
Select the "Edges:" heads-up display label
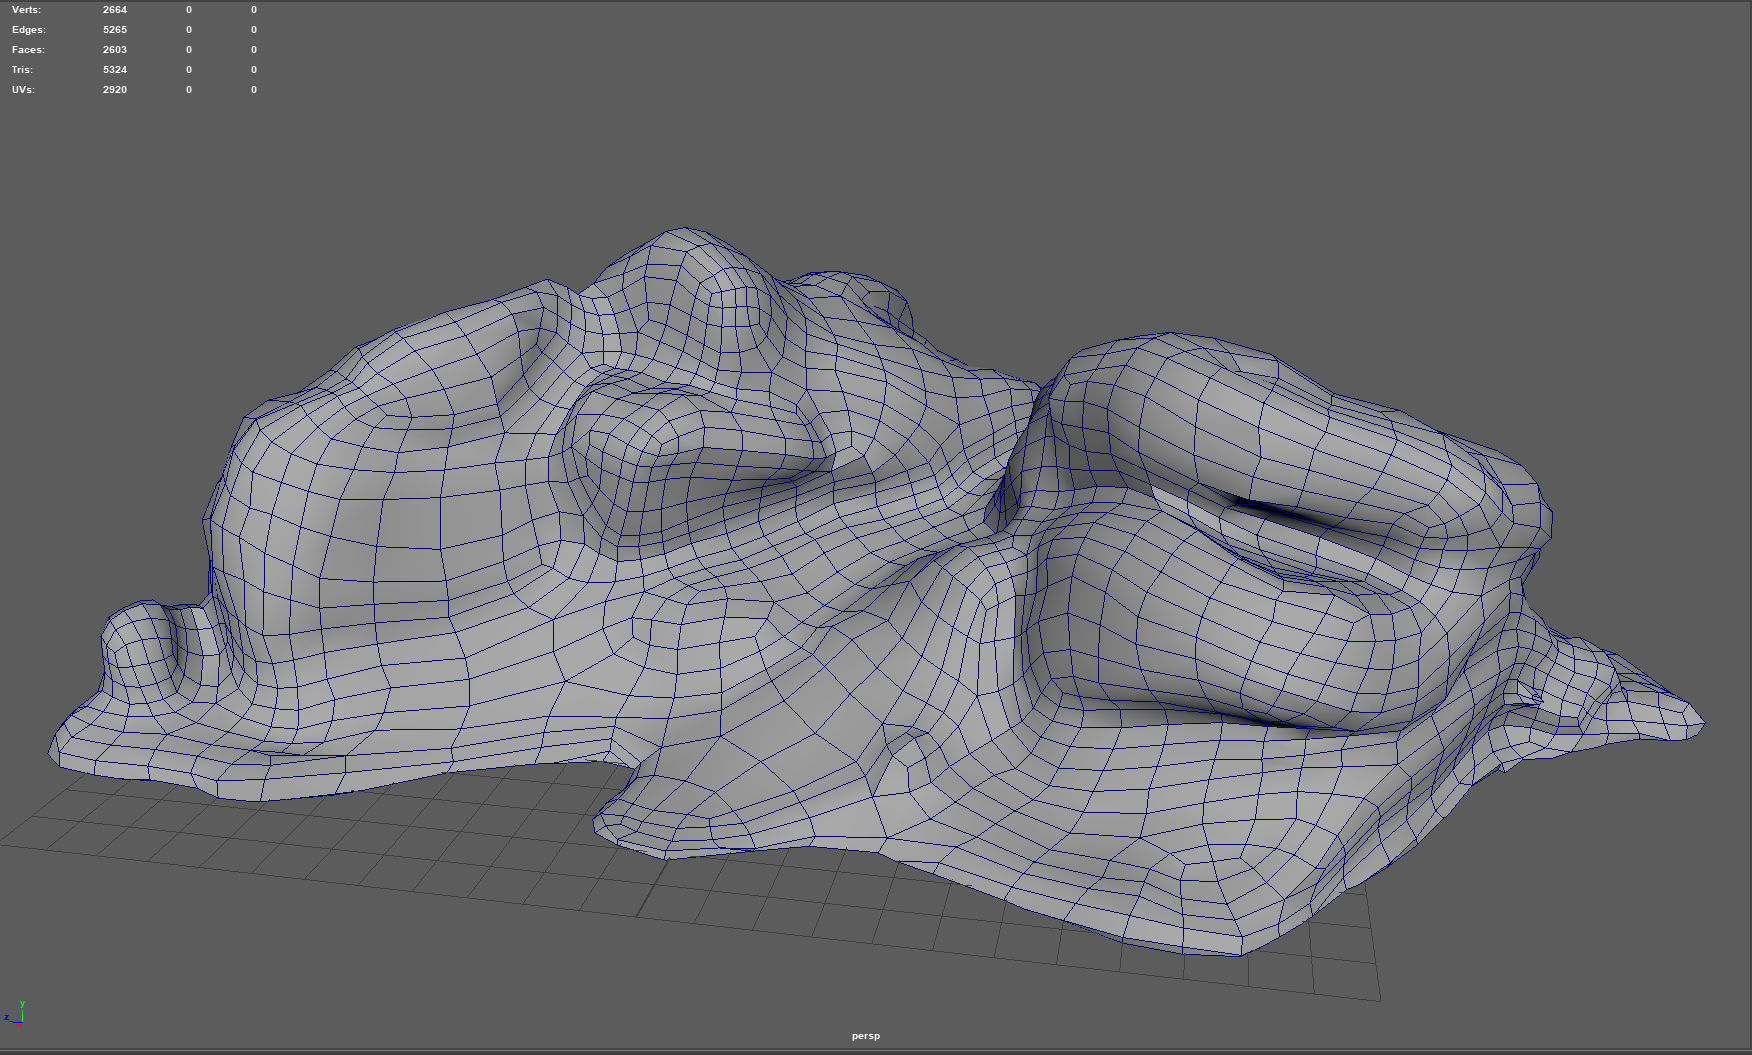click(29, 30)
